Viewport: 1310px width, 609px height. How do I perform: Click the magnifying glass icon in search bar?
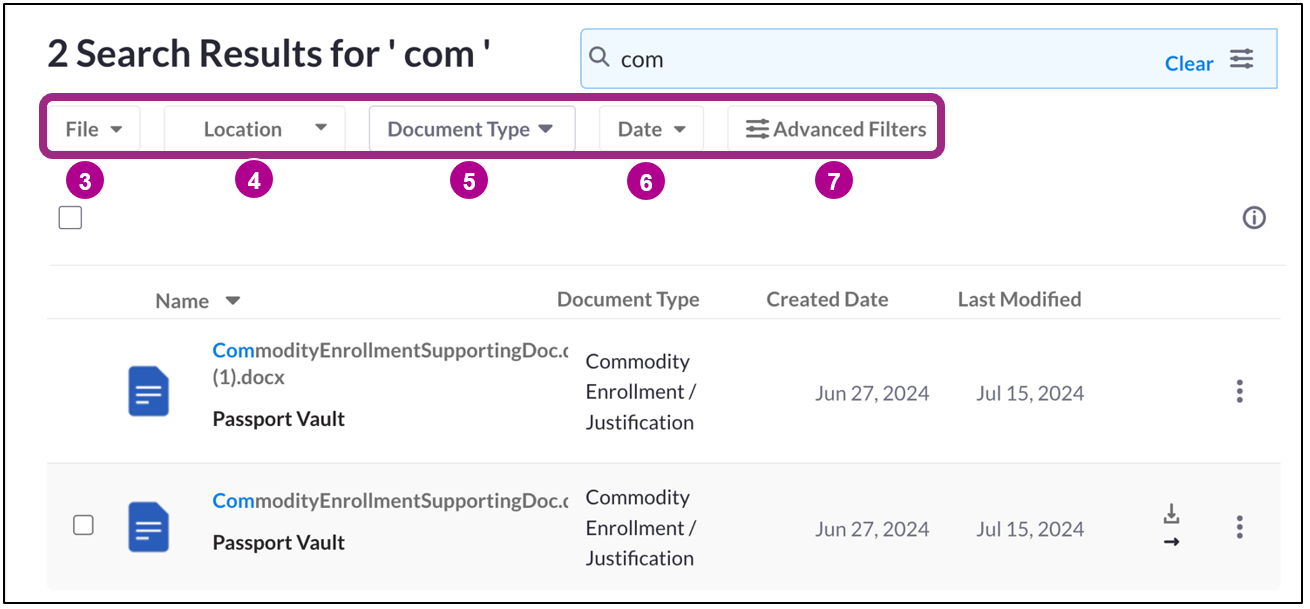pyautogui.click(x=599, y=58)
